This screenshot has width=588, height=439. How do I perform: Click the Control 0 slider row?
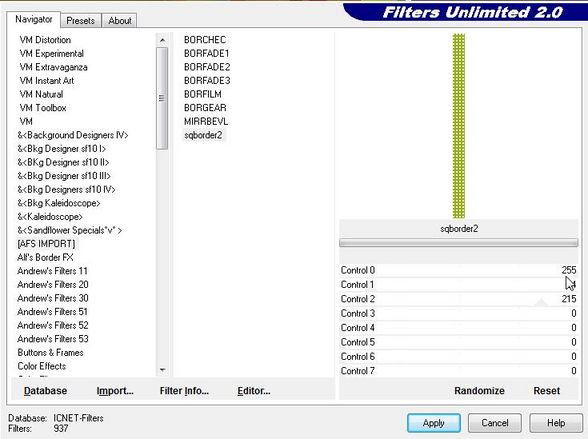point(458,270)
